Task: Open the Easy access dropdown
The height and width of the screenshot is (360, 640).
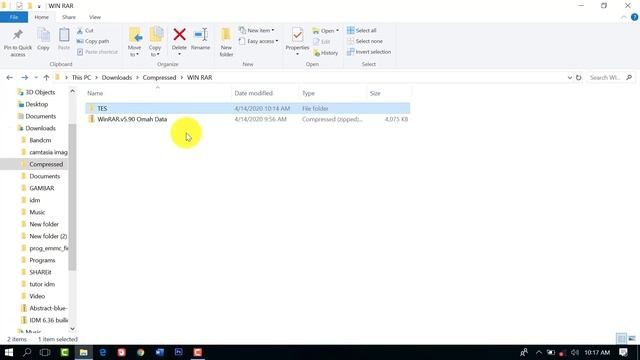Action: [x=258, y=41]
